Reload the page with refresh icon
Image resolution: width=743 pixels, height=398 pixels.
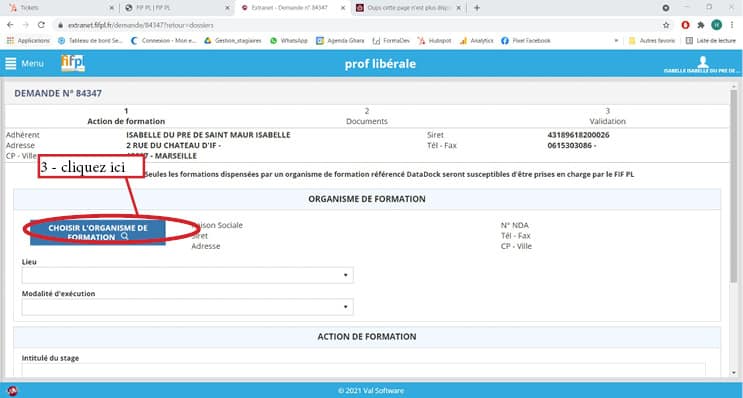coord(41,25)
